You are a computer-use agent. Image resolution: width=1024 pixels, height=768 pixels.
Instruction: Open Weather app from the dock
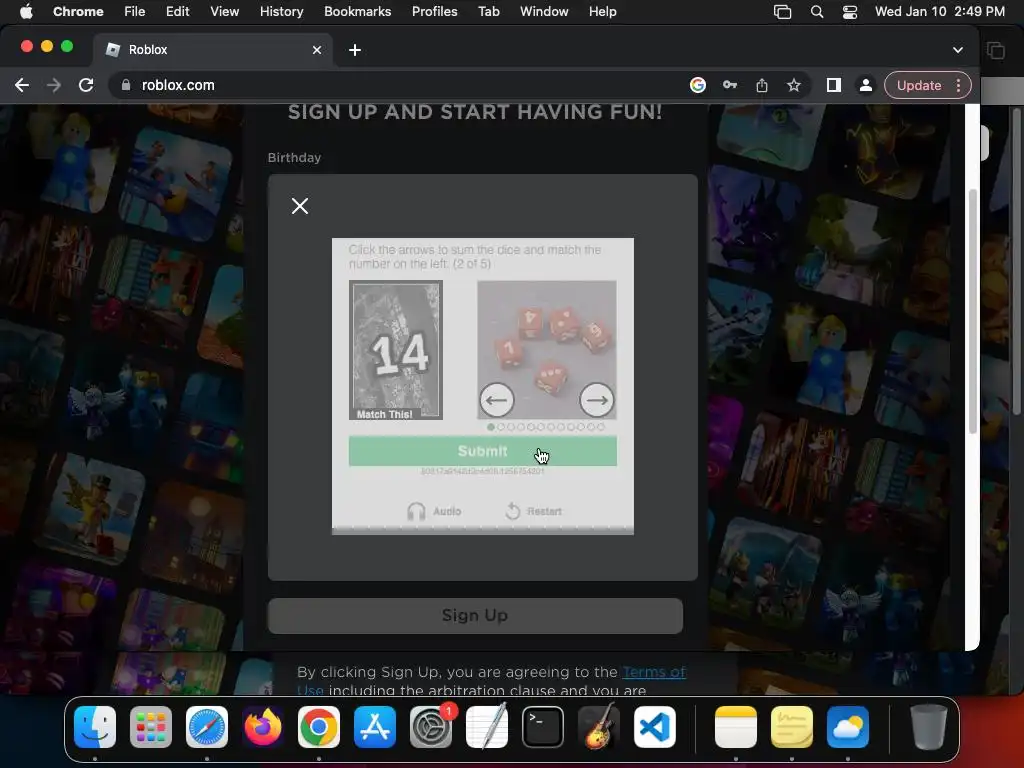pos(848,727)
